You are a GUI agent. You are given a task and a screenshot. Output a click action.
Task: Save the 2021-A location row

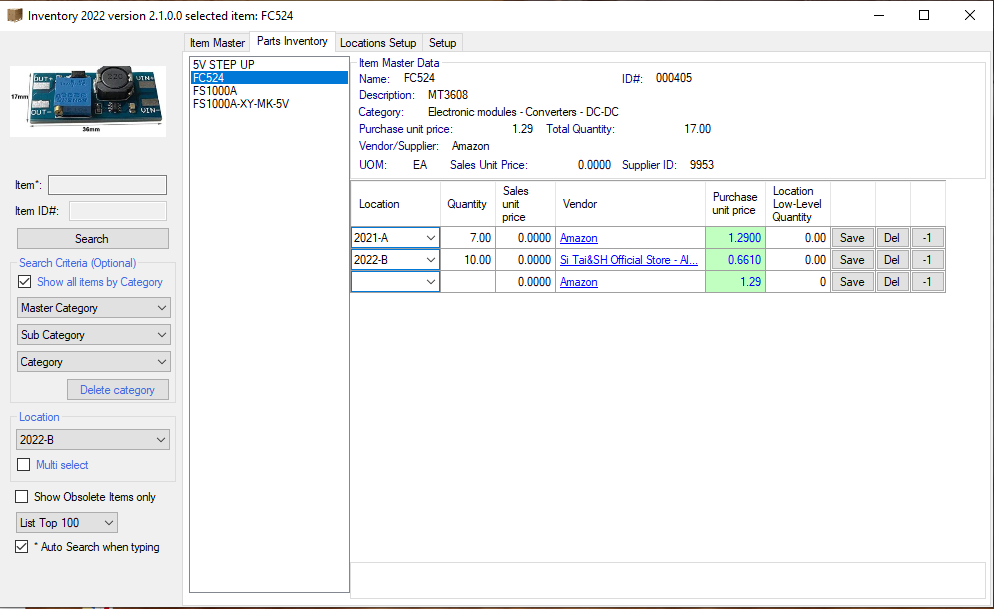coord(851,238)
